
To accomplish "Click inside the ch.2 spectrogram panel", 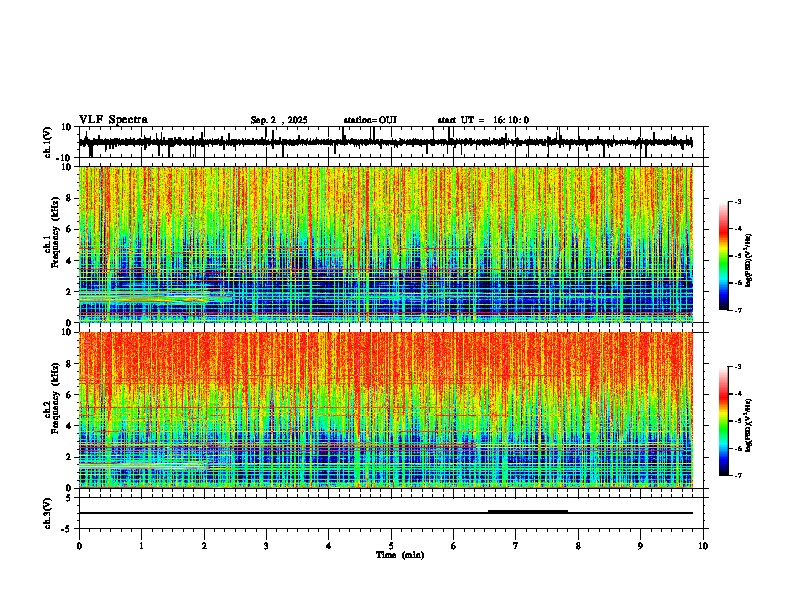I will point(386,410).
